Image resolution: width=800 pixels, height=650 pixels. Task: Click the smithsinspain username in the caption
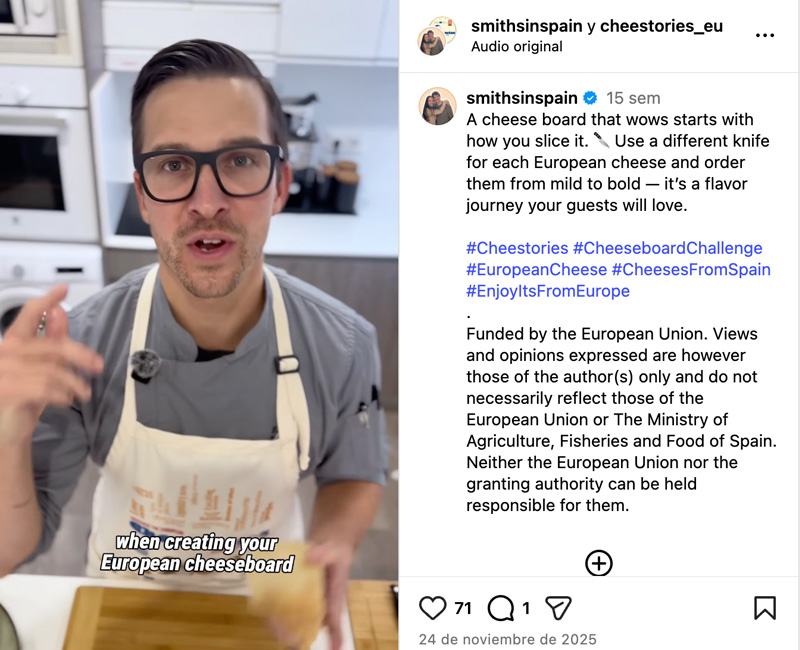click(521, 98)
